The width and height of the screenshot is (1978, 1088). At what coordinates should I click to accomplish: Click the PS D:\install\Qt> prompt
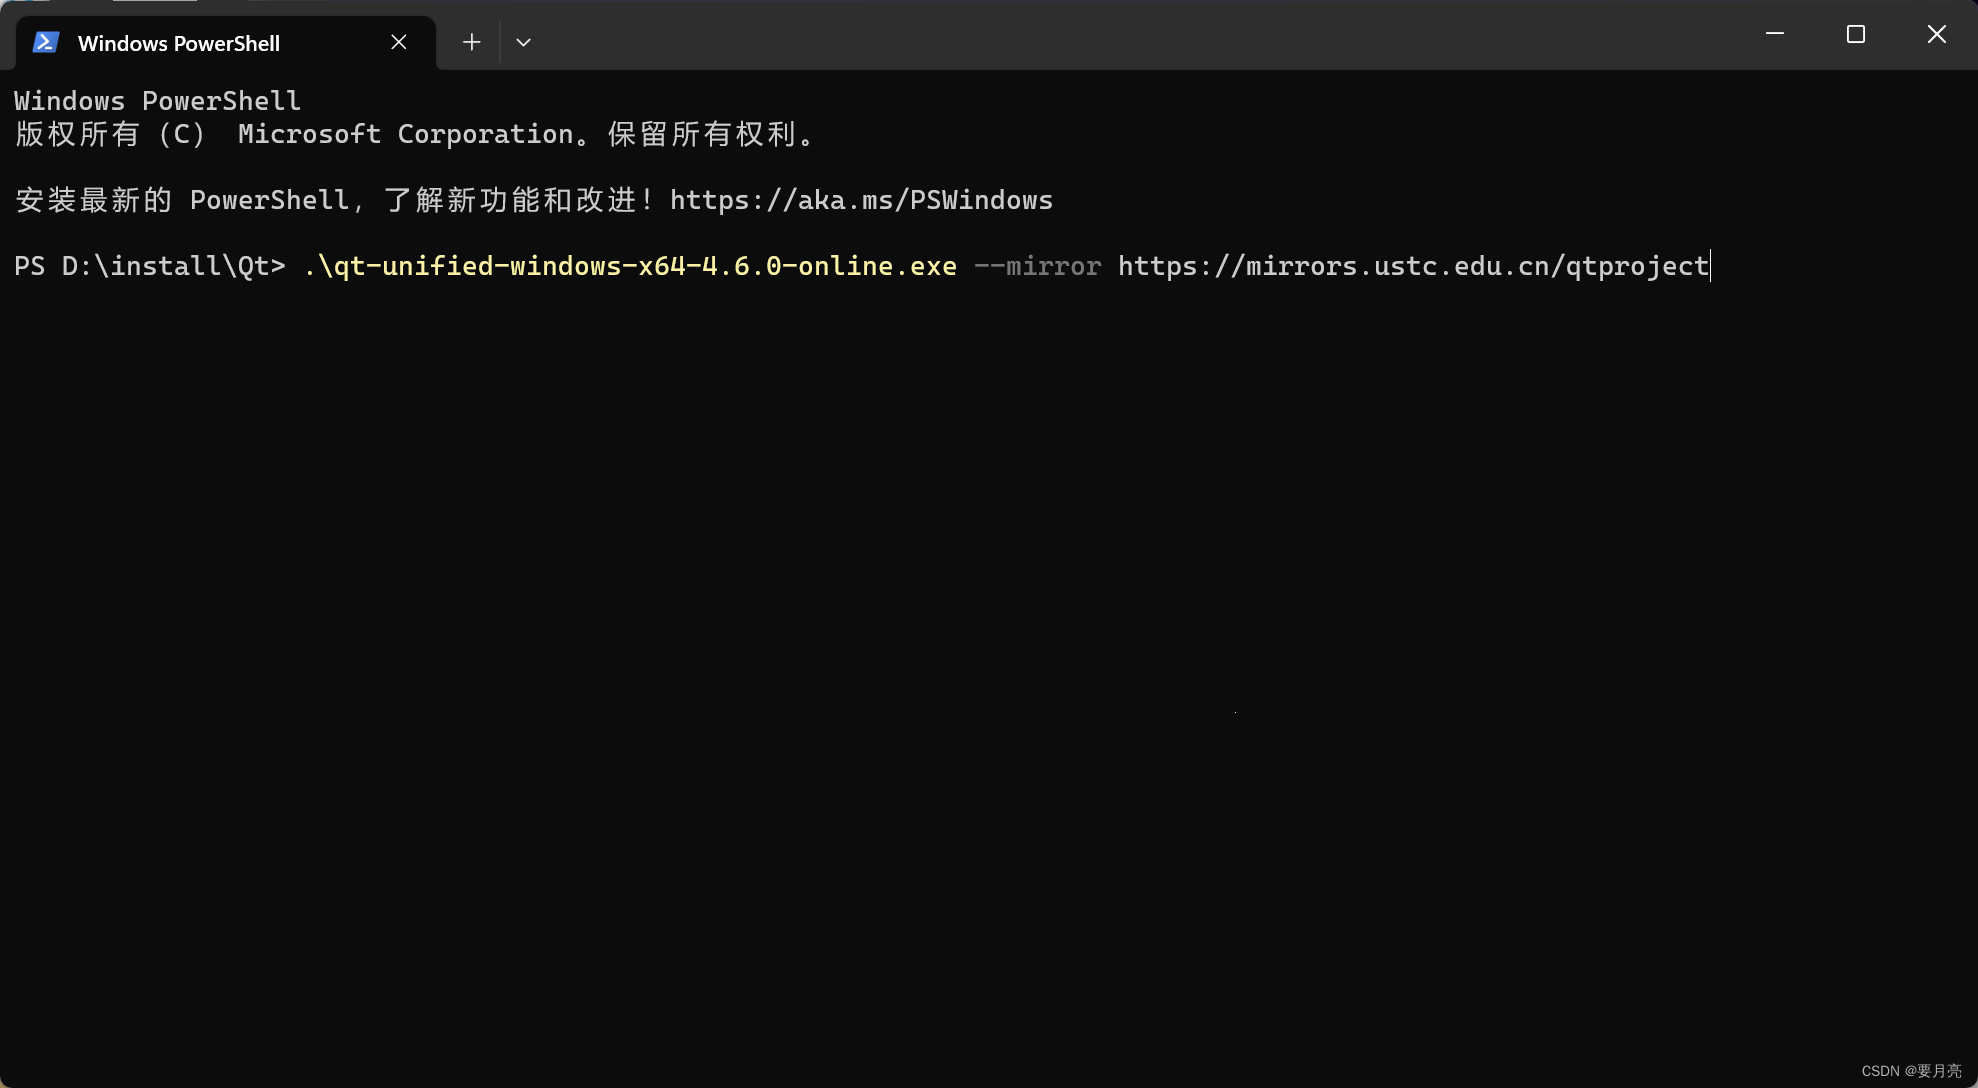[x=150, y=266]
